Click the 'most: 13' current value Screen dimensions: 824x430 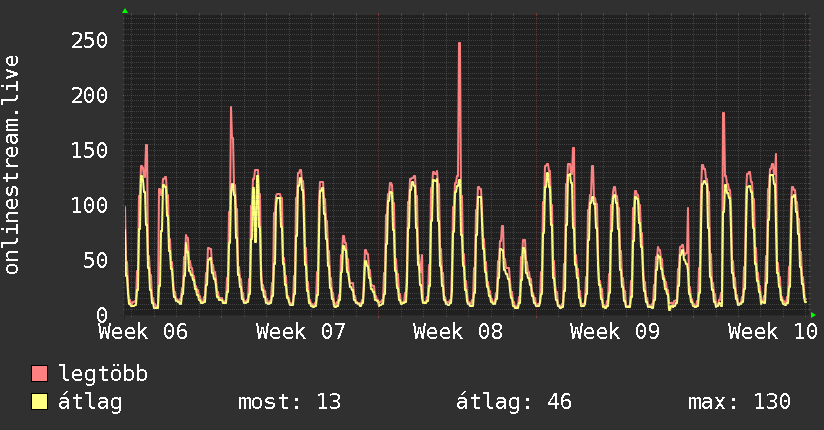pyautogui.click(x=290, y=402)
